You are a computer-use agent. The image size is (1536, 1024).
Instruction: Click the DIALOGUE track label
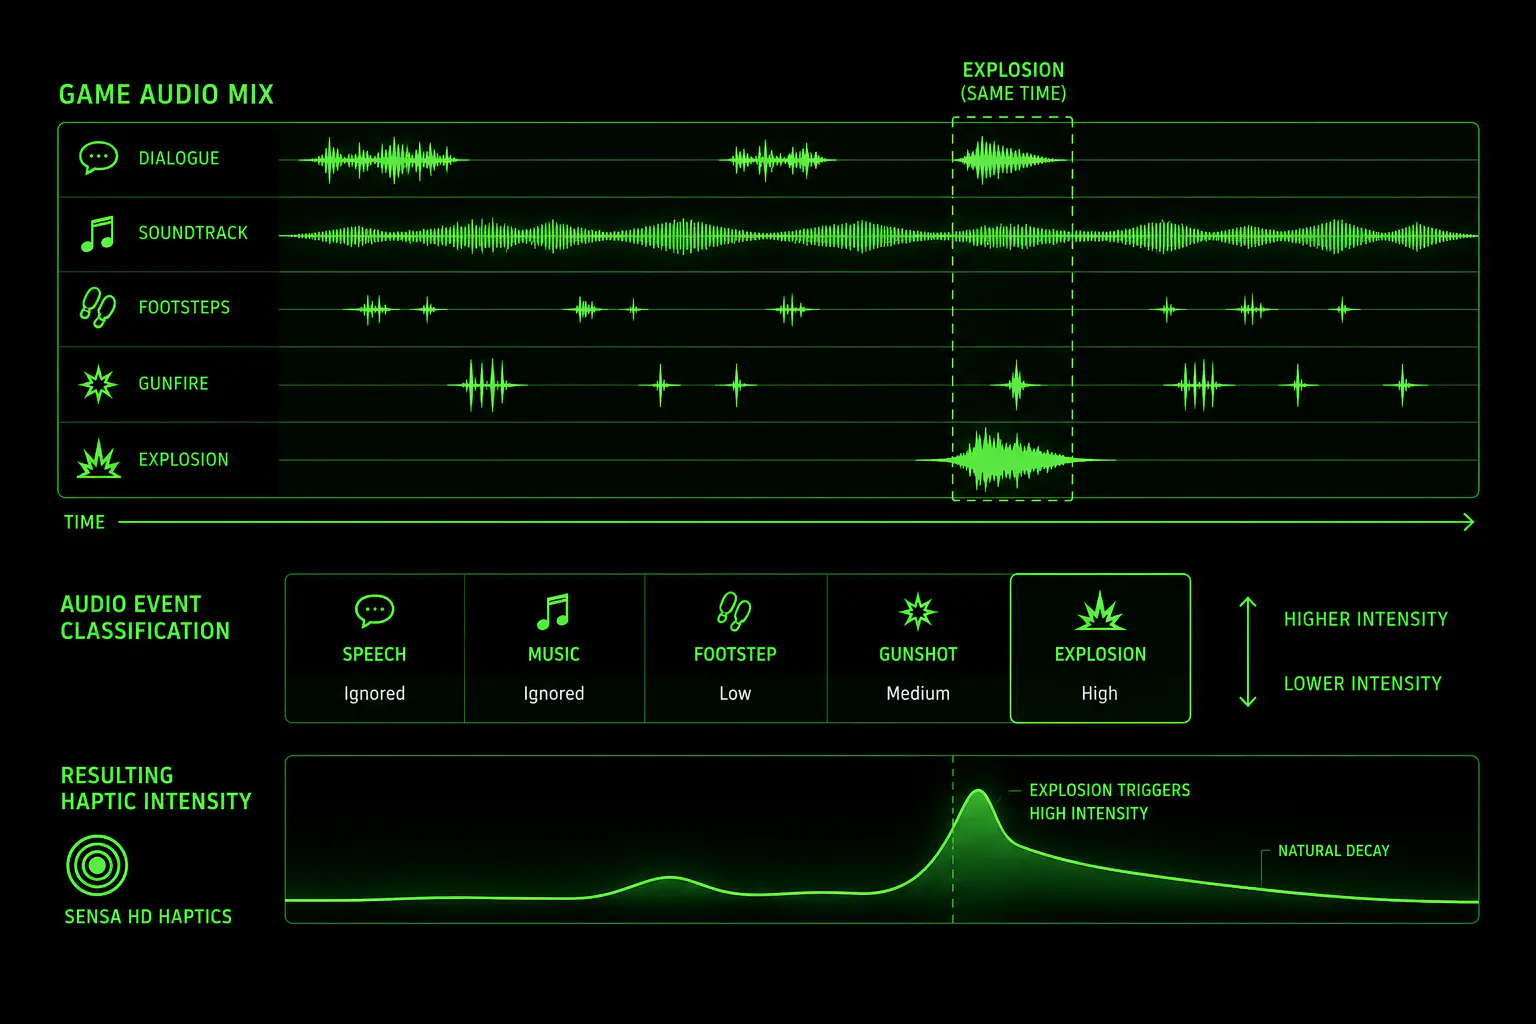click(x=179, y=158)
